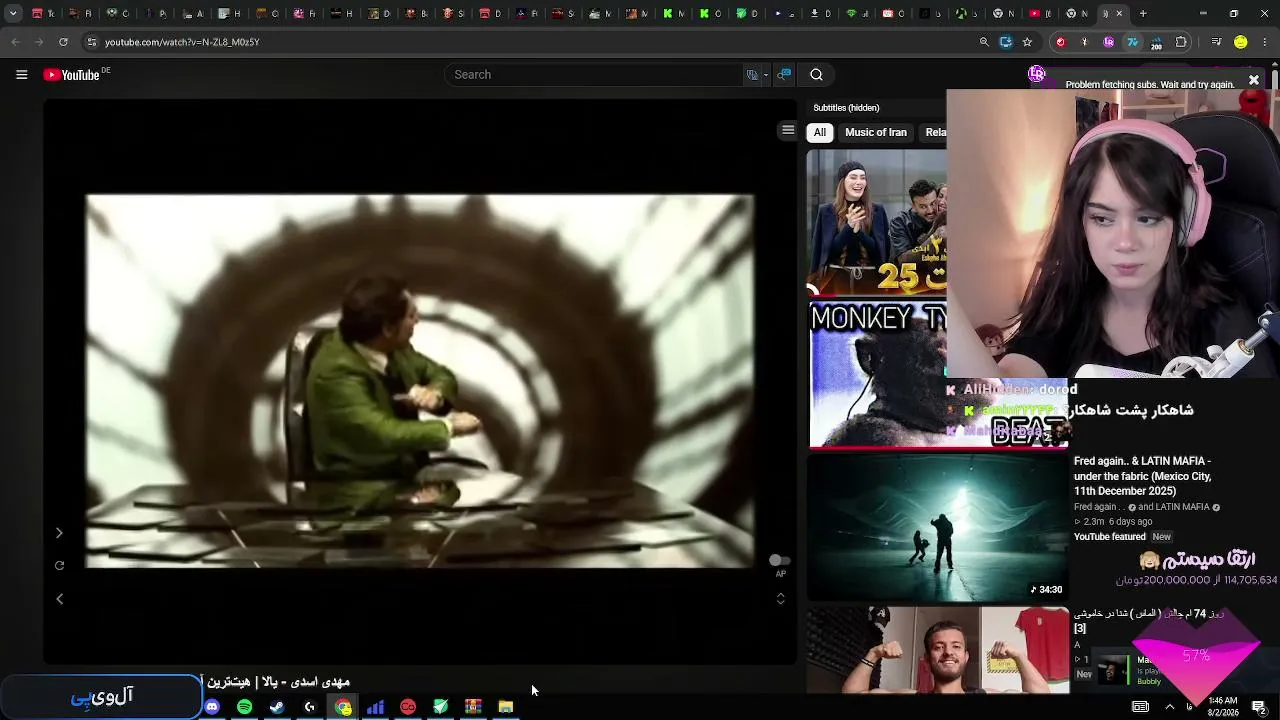Open 'Fred again.. & LATIN MAFIA' video title
The image size is (1280, 720).
point(1142,476)
